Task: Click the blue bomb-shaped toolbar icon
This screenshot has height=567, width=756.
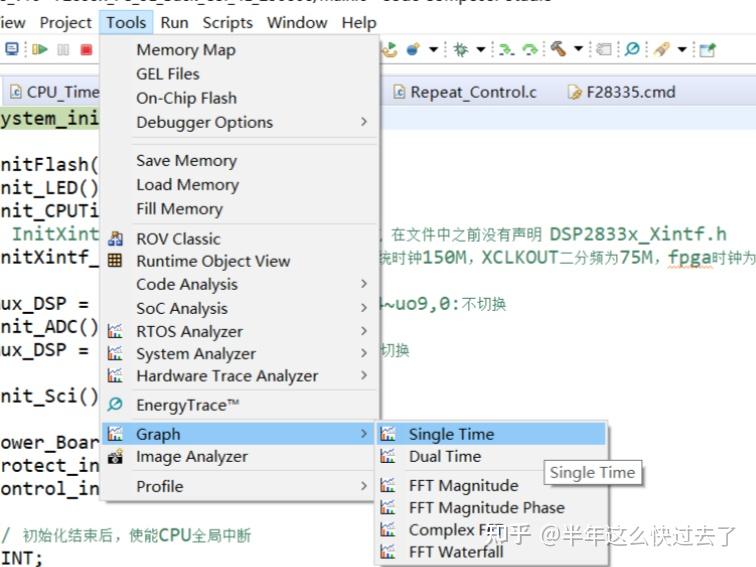Action: pos(413,49)
